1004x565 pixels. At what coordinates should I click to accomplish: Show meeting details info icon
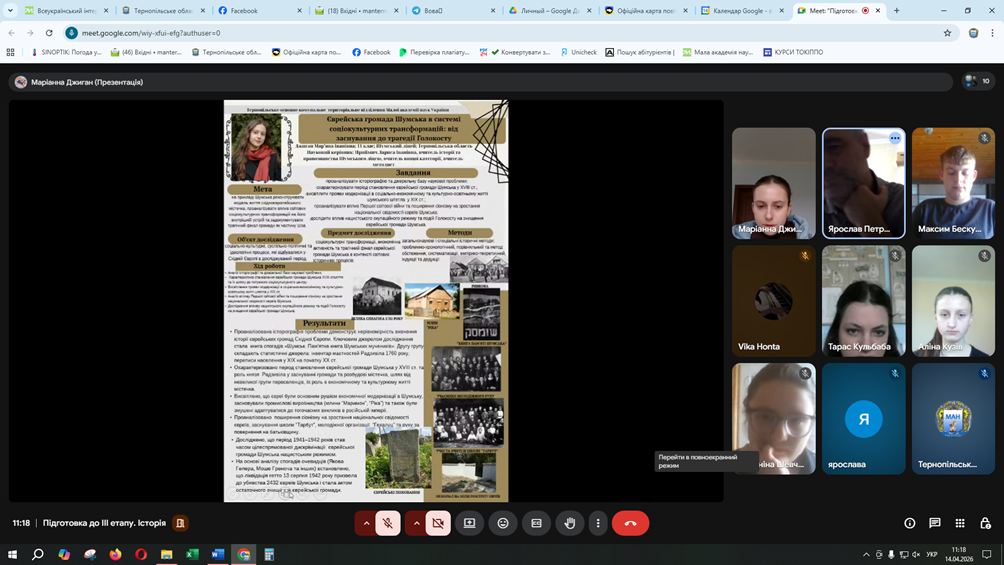(909, 523)
